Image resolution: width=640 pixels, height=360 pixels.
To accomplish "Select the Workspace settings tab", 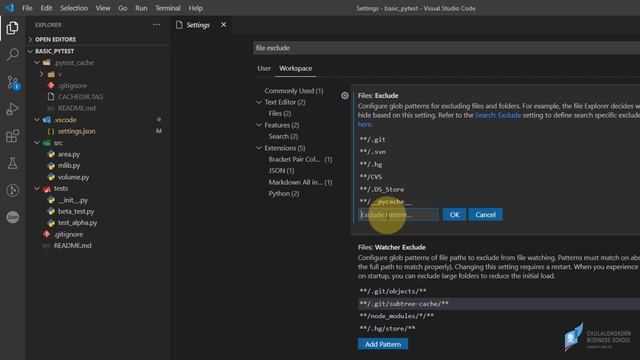I will coord(296,69).
